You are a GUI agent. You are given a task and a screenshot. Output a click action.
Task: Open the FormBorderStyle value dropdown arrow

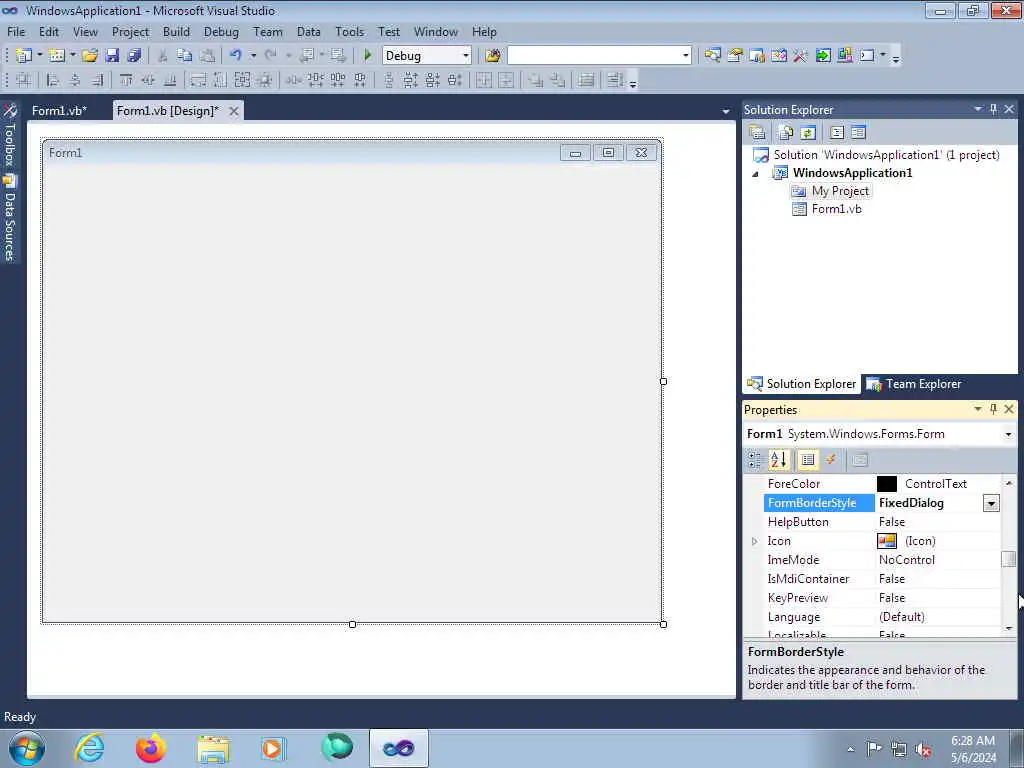(991, 503)
